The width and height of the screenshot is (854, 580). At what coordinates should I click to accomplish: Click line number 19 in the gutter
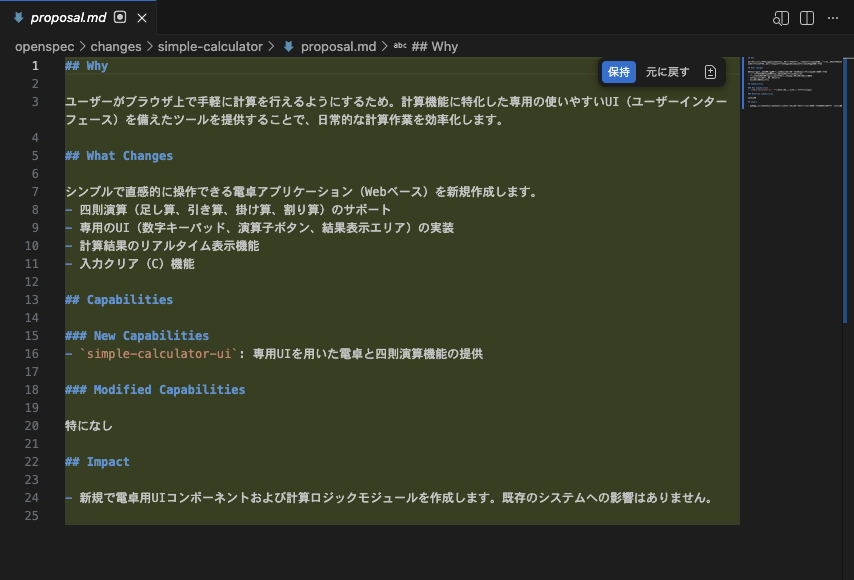point(32,407)
